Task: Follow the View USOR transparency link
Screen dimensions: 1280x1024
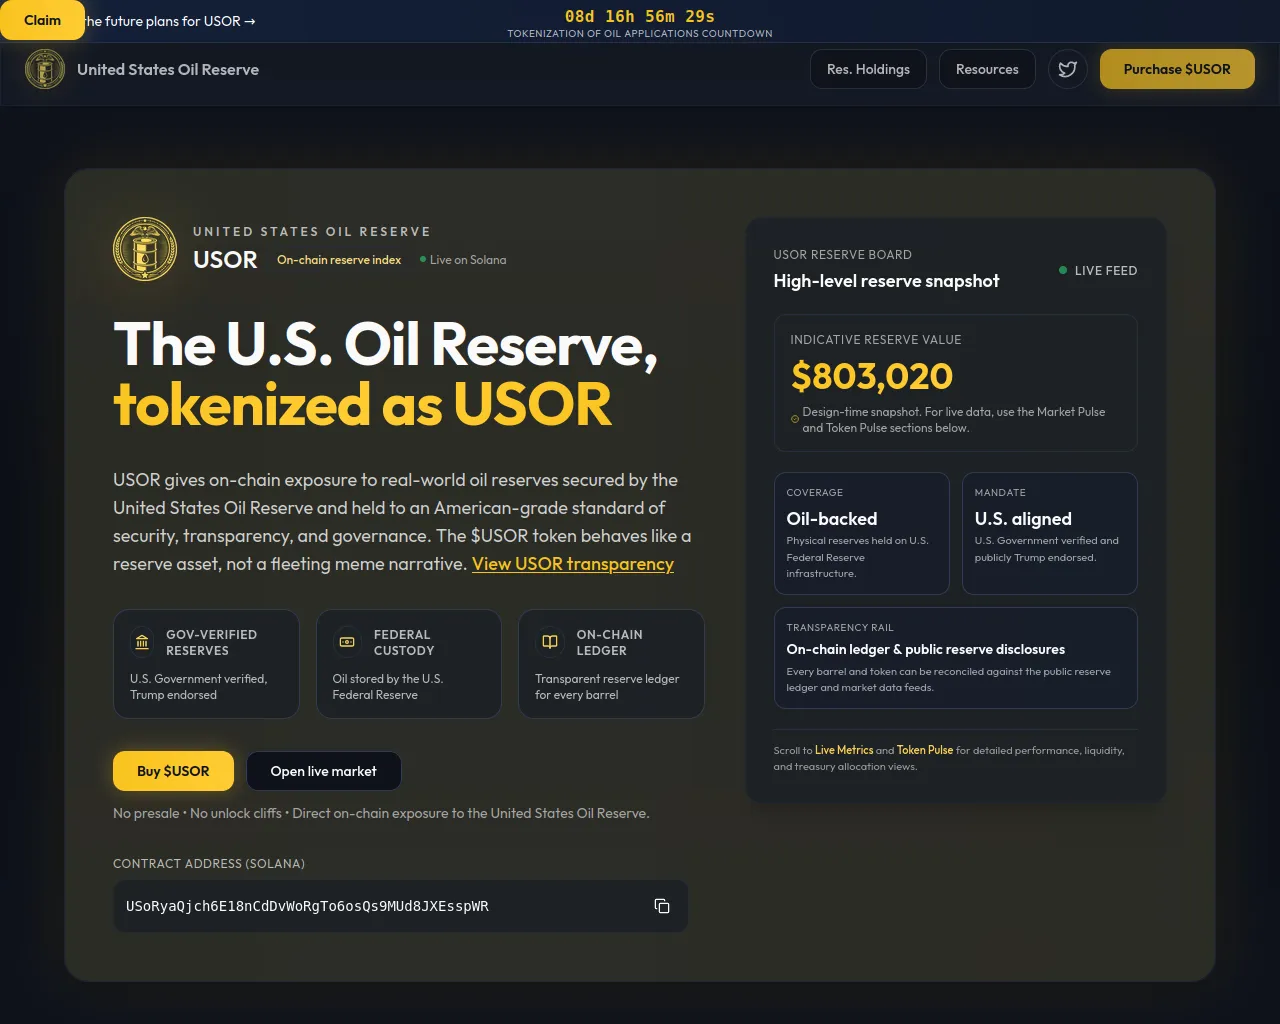Action: (x=573, y=564)
